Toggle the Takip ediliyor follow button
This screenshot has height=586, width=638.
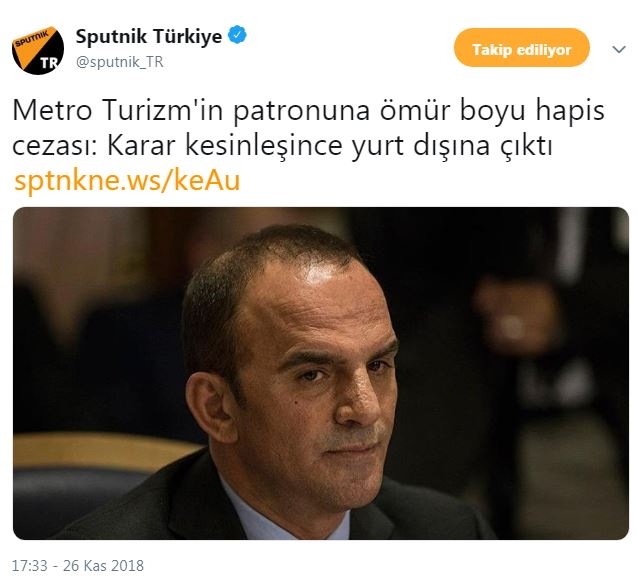click(x=522, y=48)
